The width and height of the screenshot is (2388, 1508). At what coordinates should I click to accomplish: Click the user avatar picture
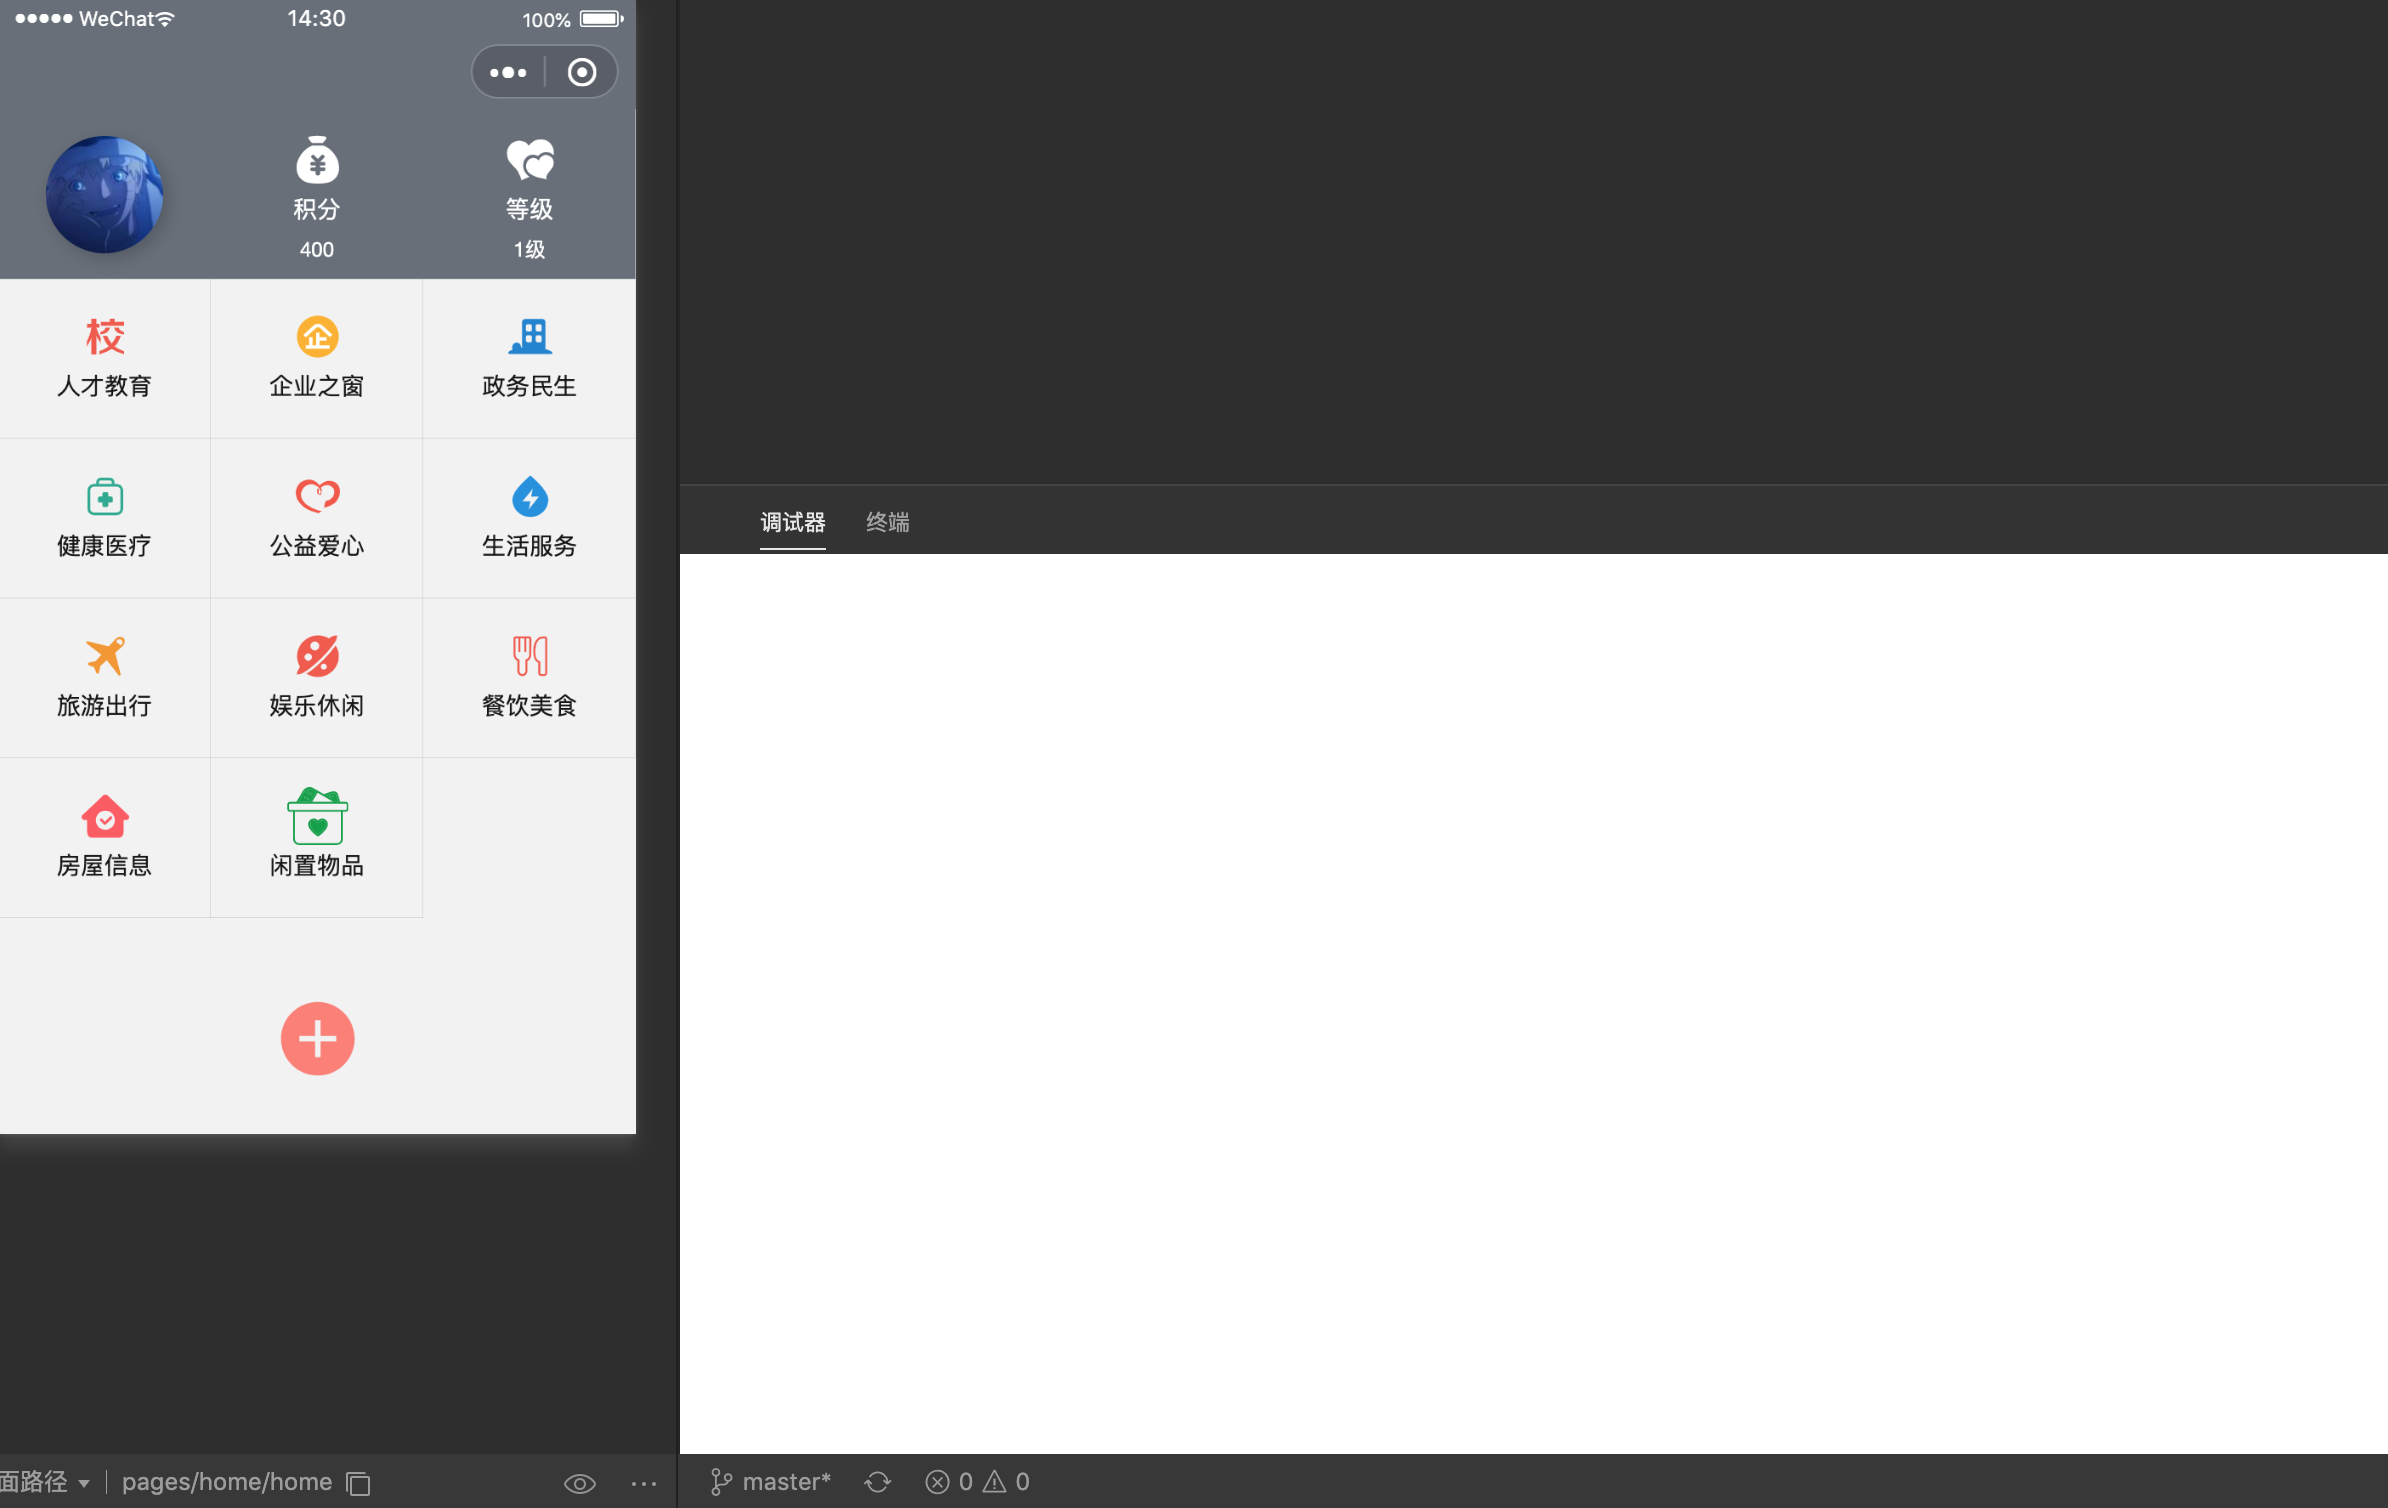(104, 195)
